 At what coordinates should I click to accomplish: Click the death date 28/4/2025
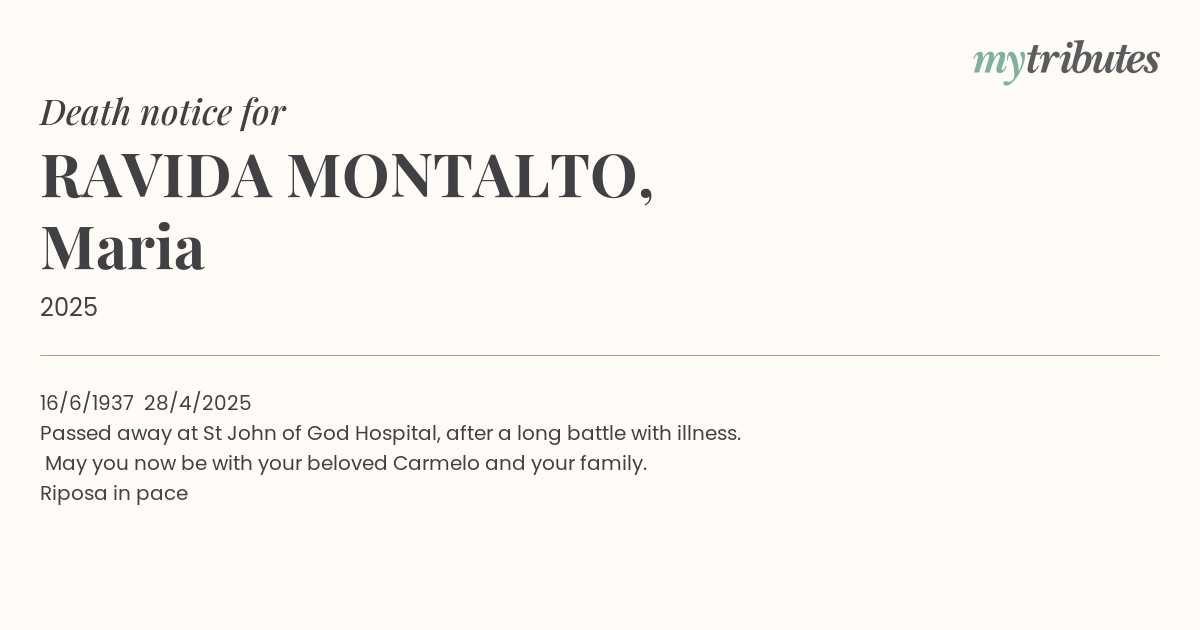[198, 403]
